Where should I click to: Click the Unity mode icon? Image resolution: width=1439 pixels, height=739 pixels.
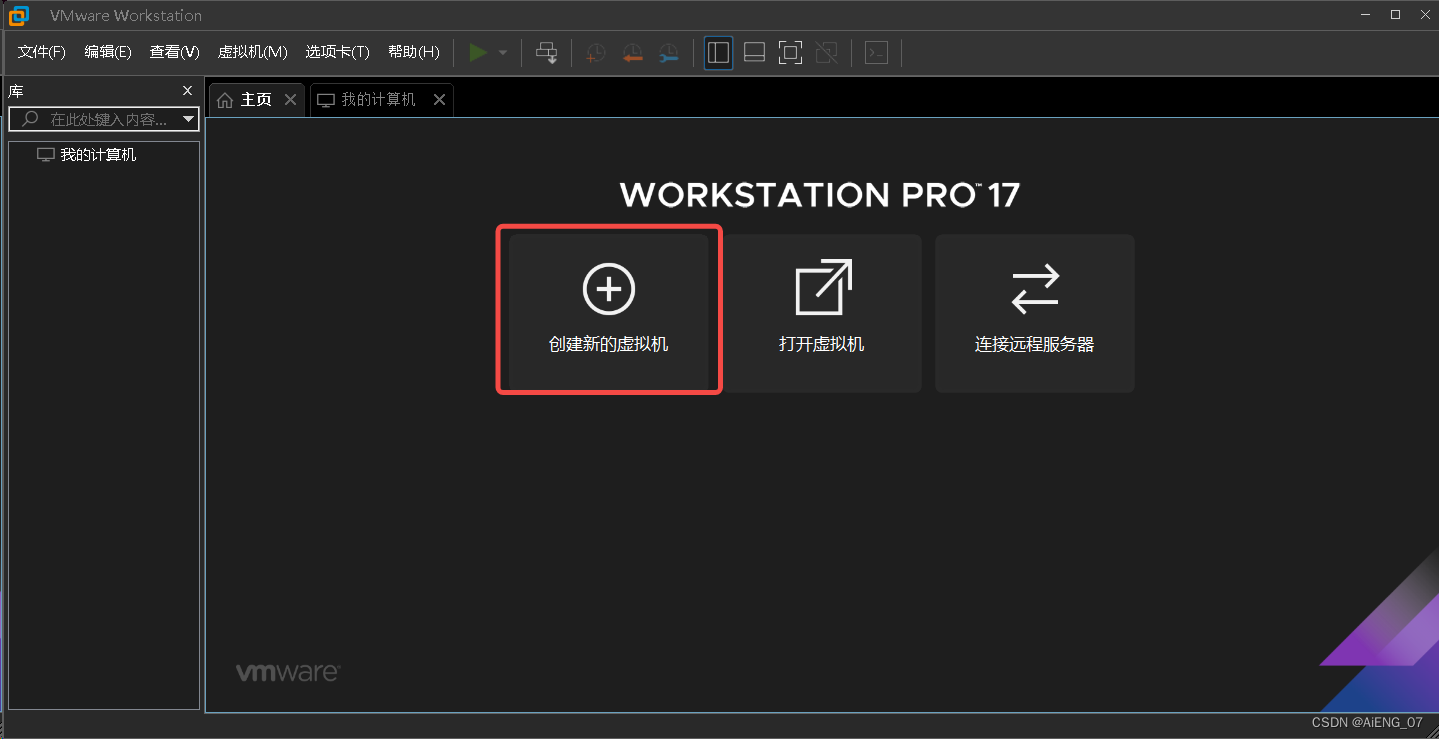[x=826, y=52]
